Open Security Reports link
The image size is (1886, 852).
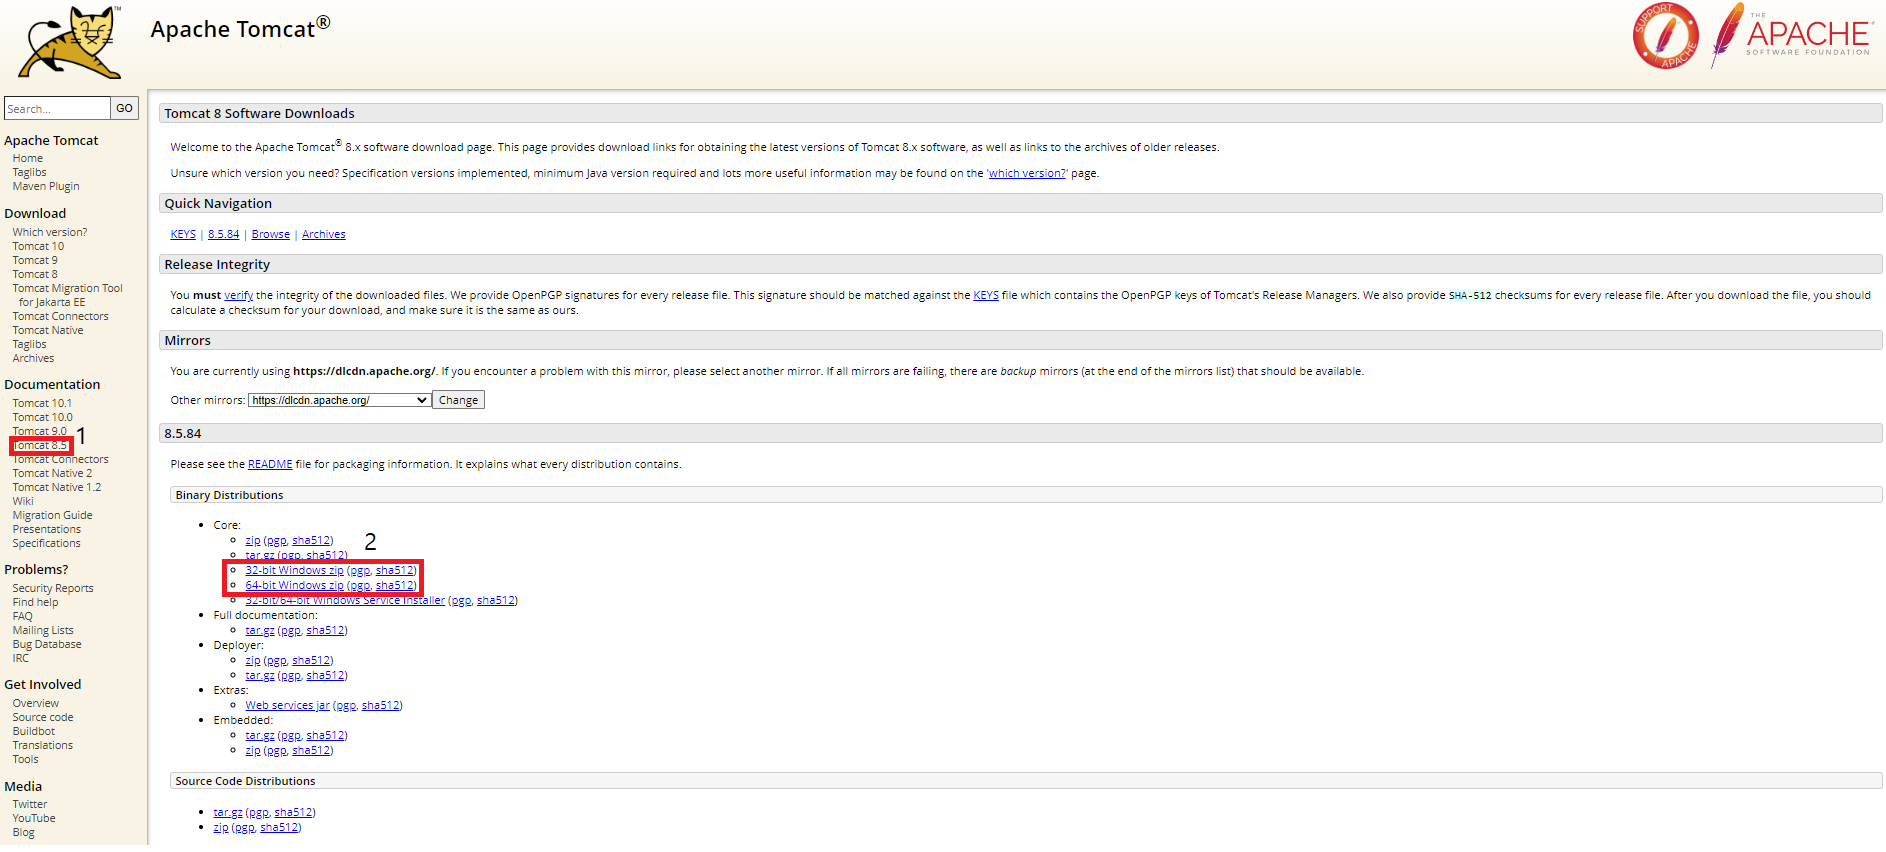click(53, 588)
